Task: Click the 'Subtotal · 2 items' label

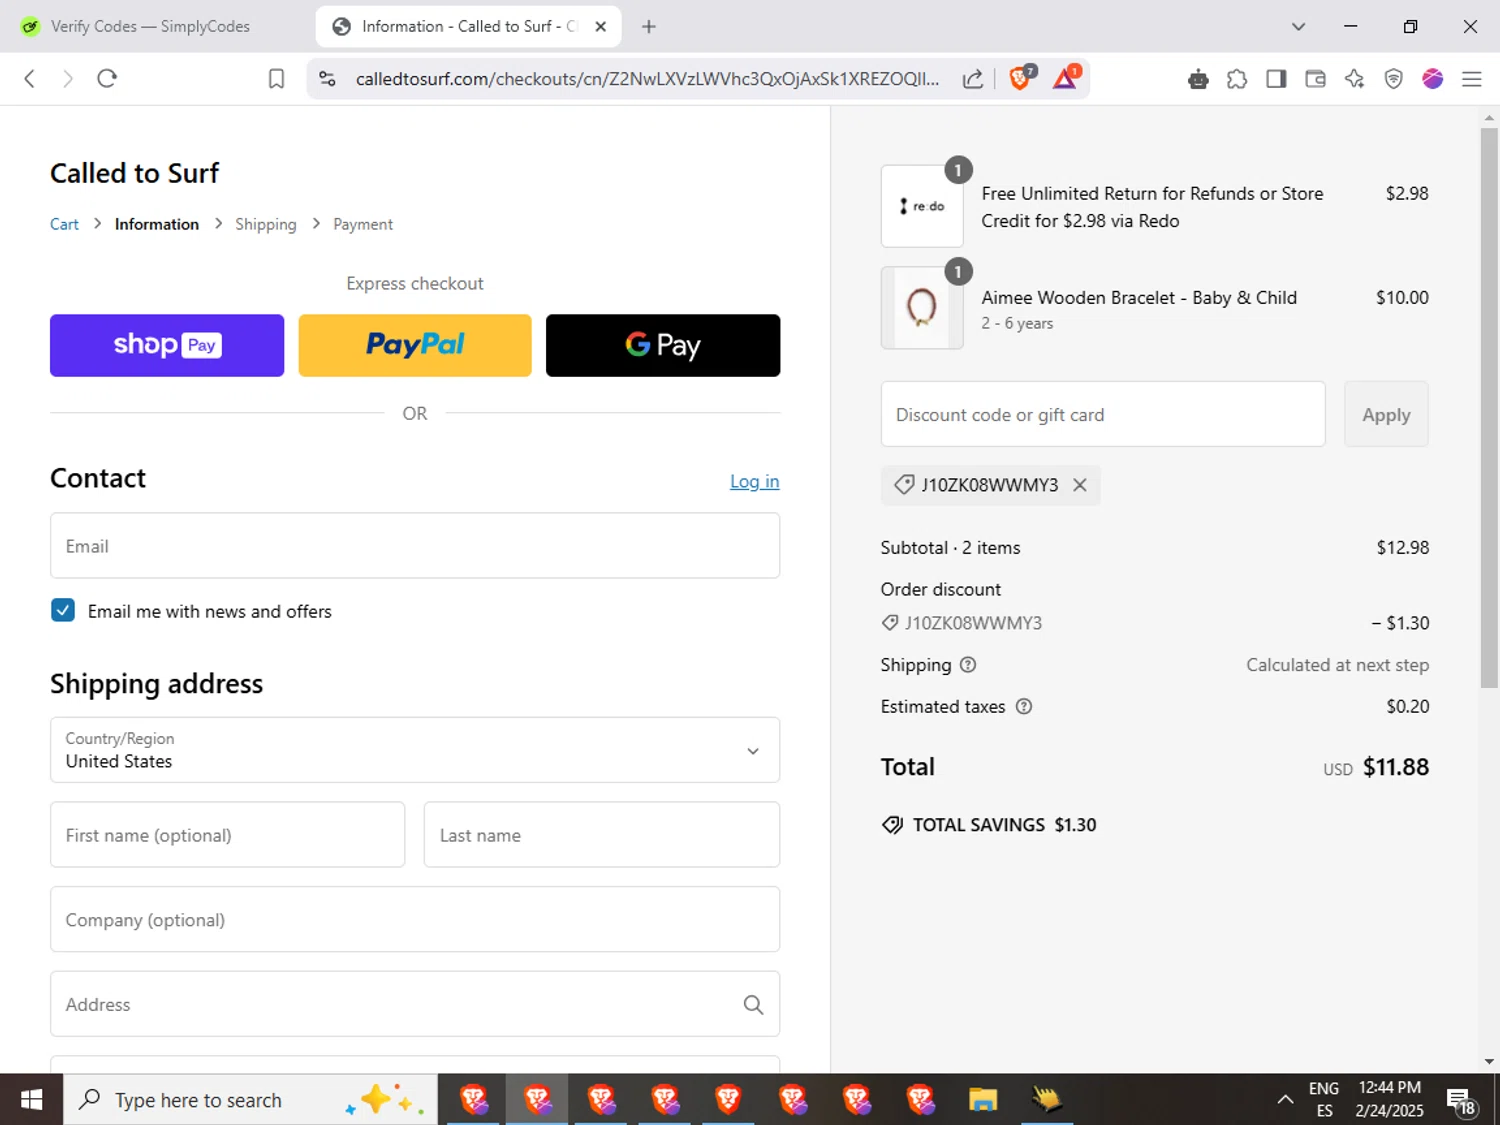Action: pos(950,548)
